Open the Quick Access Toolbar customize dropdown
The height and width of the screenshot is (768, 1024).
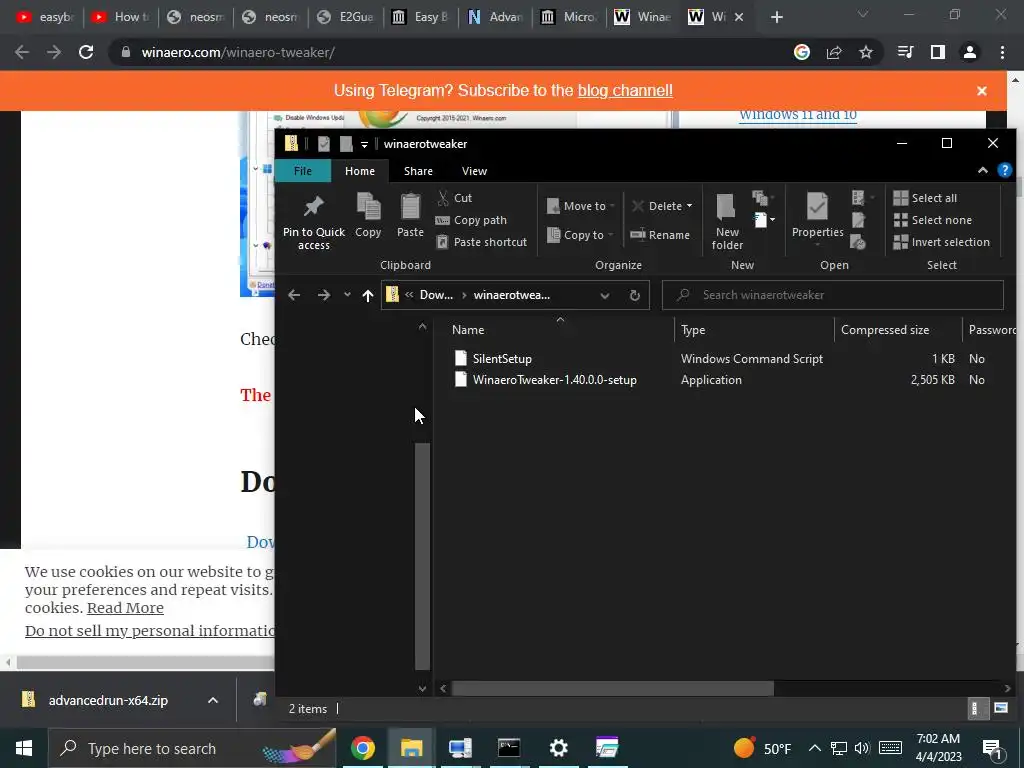364,144
